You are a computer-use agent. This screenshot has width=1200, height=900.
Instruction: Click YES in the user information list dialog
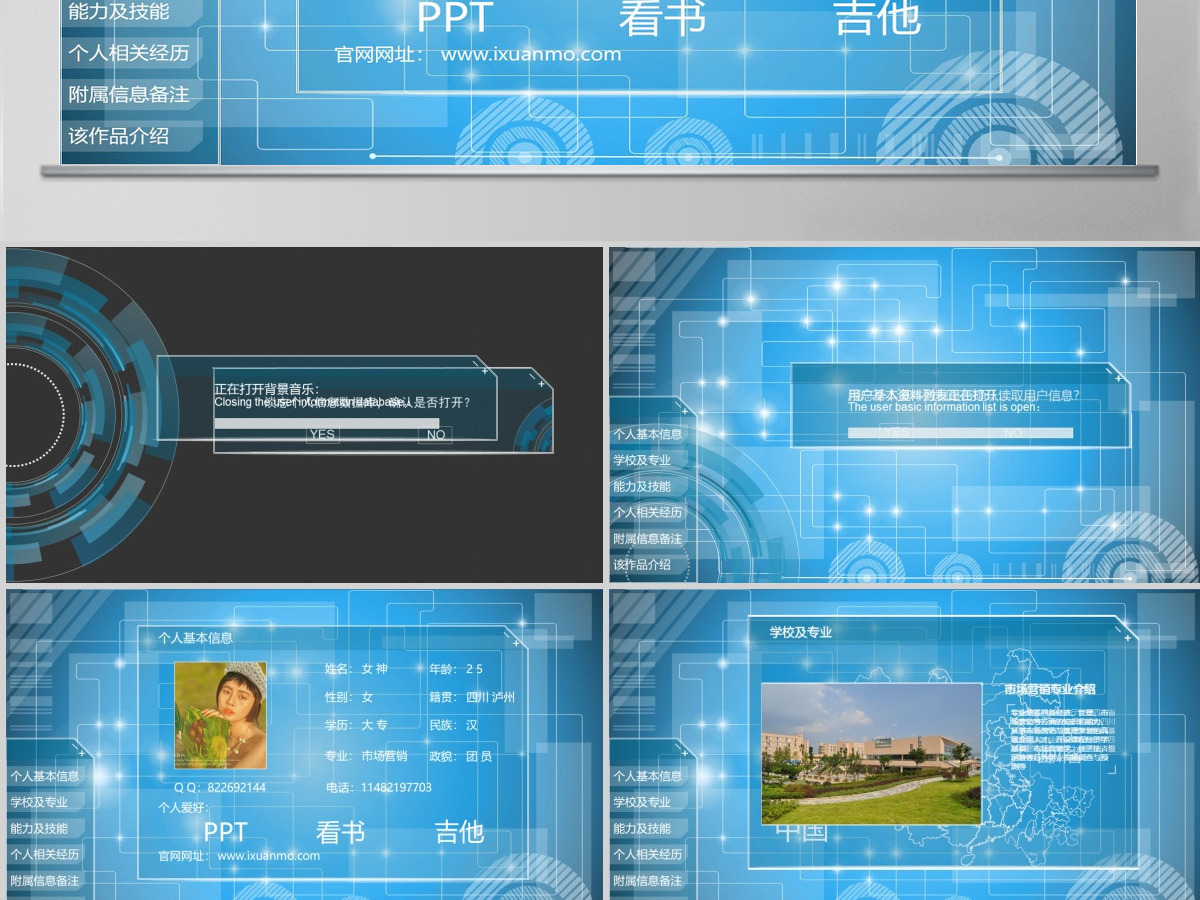coord(897,432)
